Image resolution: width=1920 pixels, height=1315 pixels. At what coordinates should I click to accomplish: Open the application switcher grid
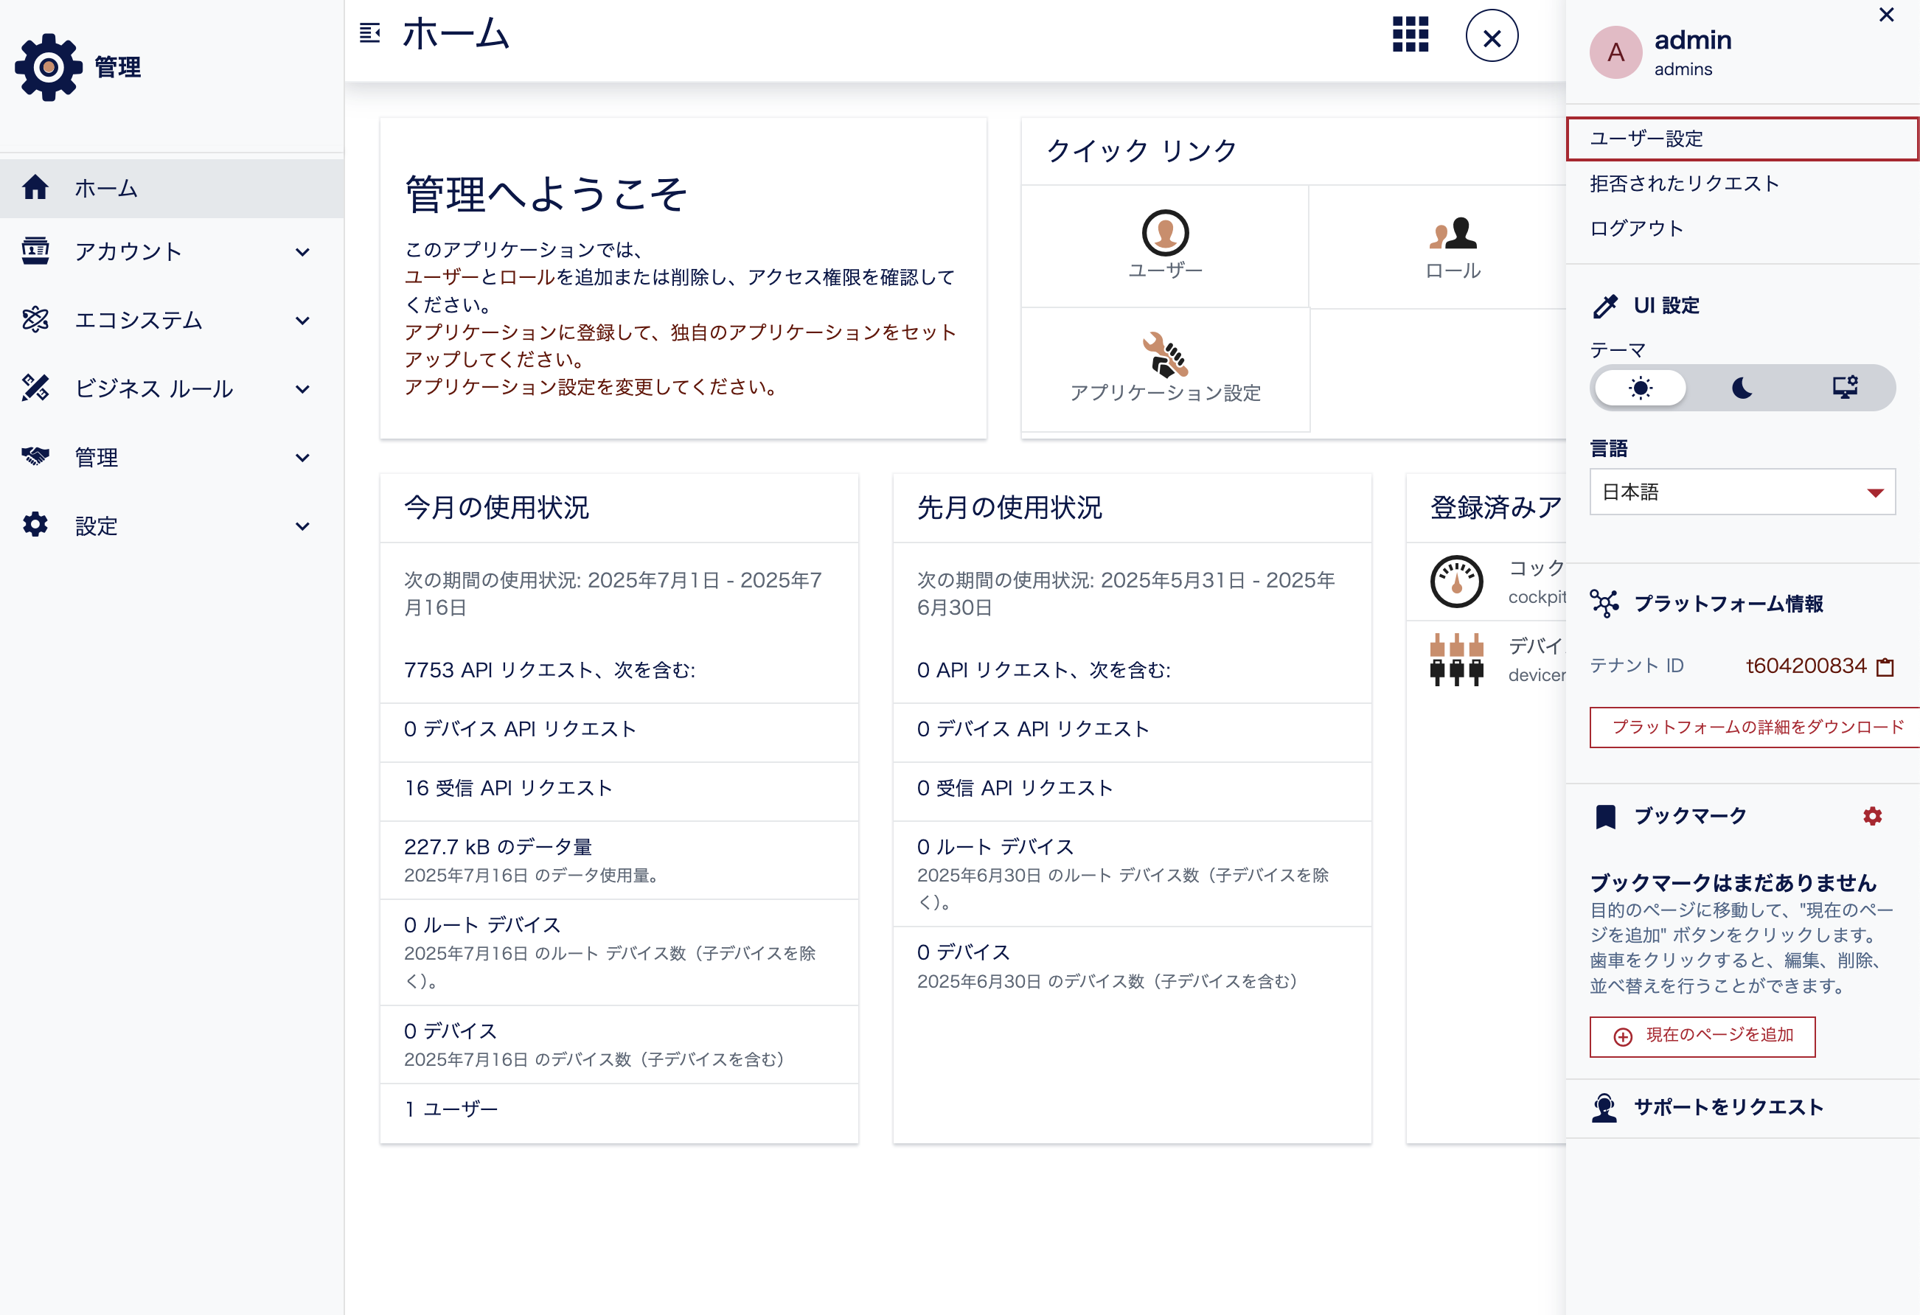[x=1410, y=35]
